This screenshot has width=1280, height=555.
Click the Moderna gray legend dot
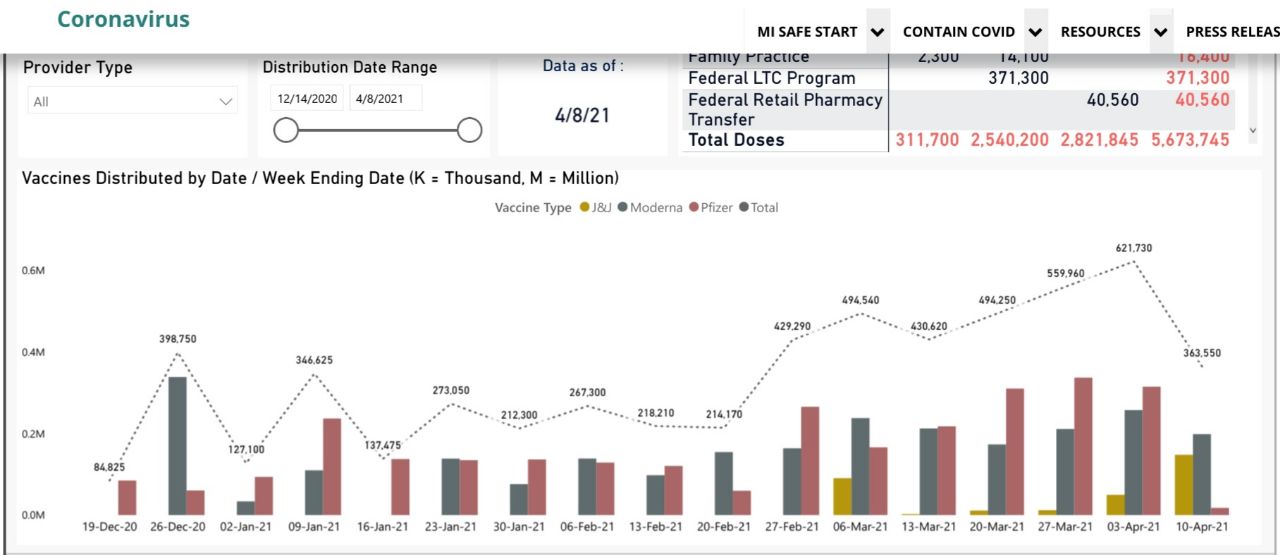[x=623, y=208]
